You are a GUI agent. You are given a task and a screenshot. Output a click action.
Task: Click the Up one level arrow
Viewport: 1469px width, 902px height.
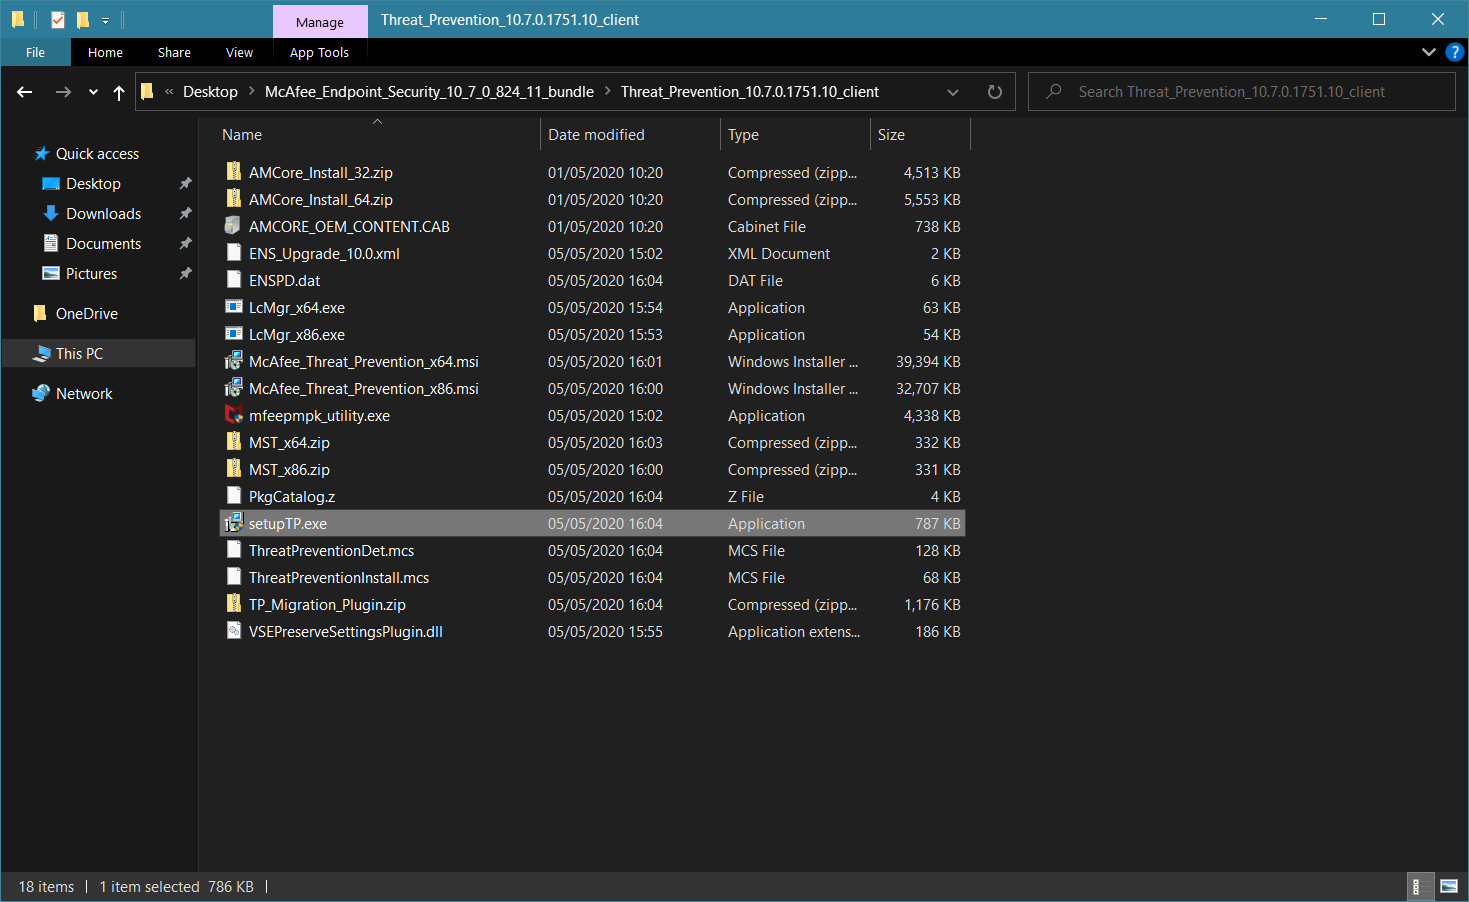point(119,92)
